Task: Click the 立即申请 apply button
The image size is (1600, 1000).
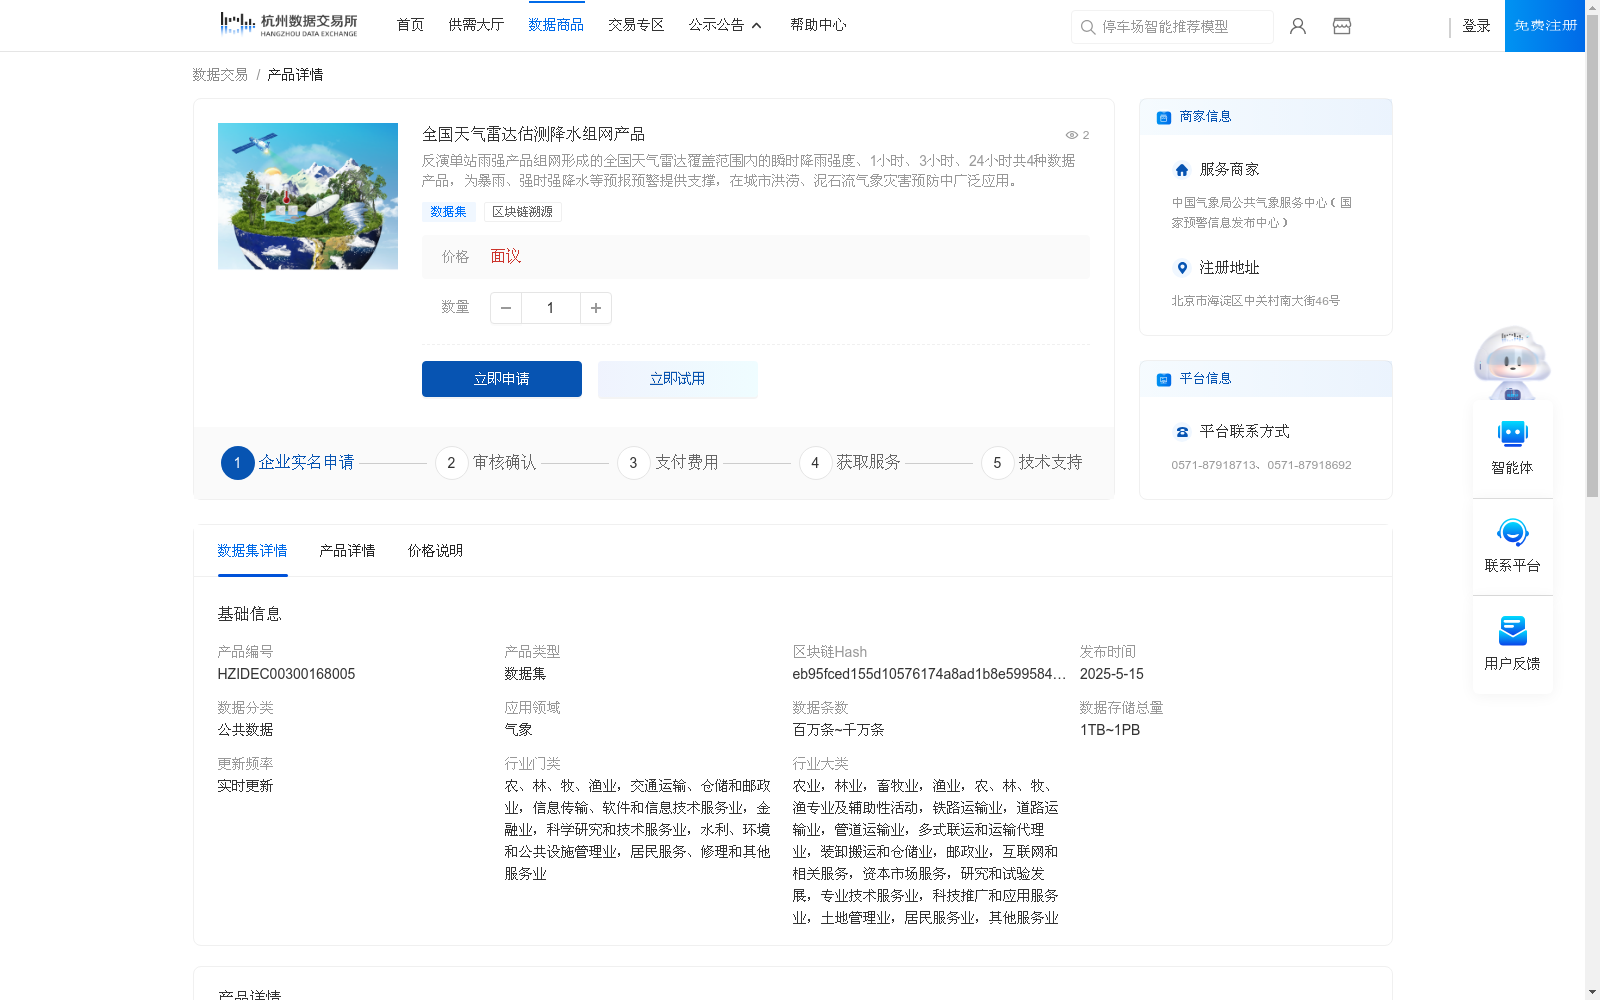Action: coord(501,379)
